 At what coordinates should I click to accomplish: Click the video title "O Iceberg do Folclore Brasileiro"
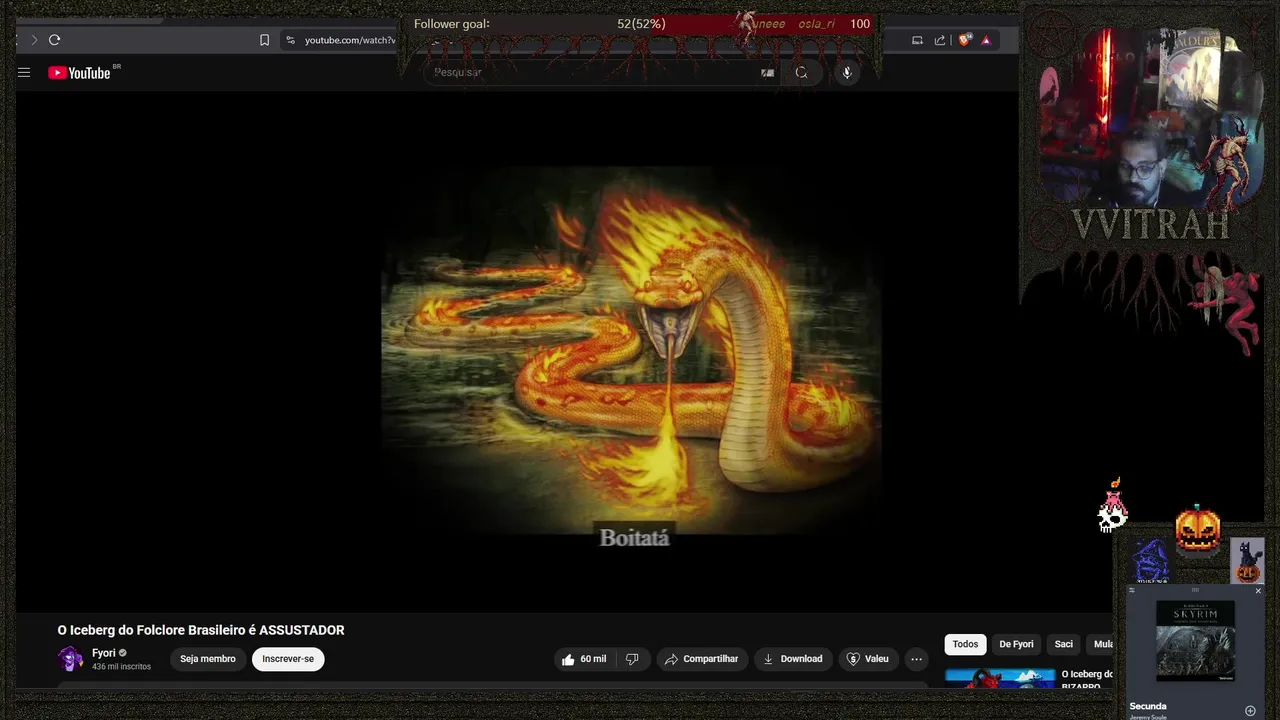tap(201, 630)
